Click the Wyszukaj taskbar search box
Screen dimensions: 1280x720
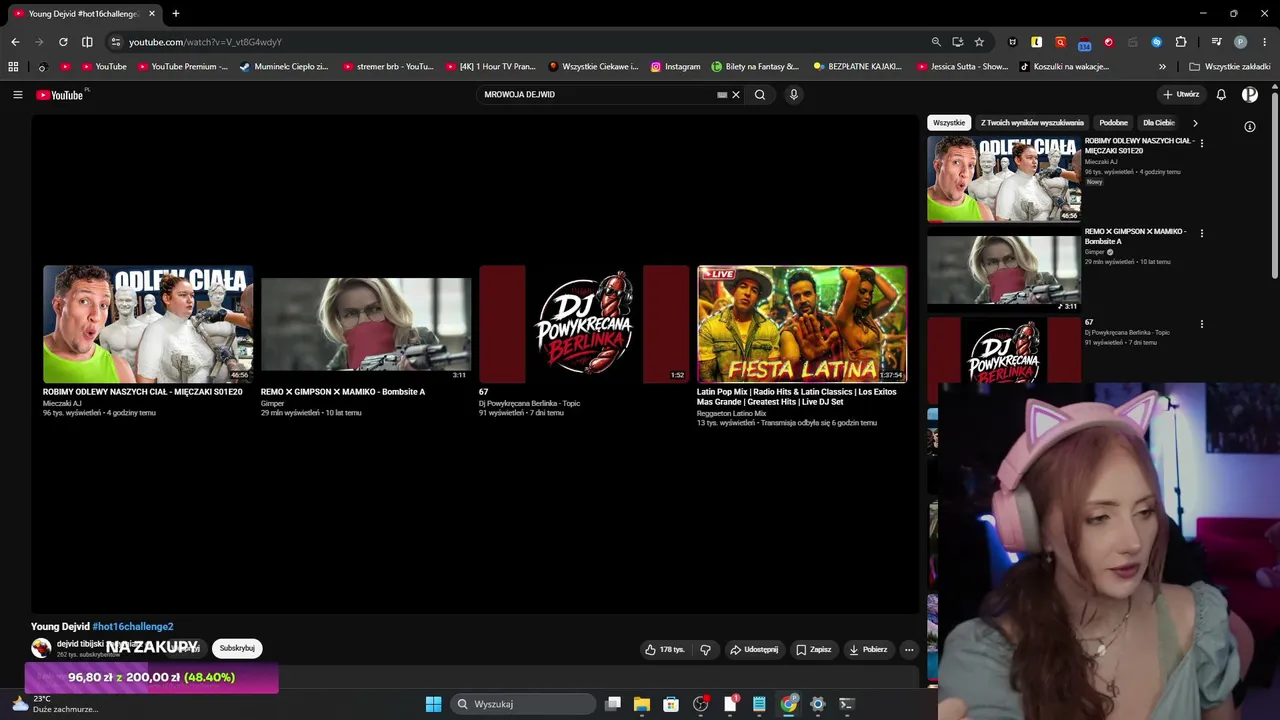coord(522,704)
